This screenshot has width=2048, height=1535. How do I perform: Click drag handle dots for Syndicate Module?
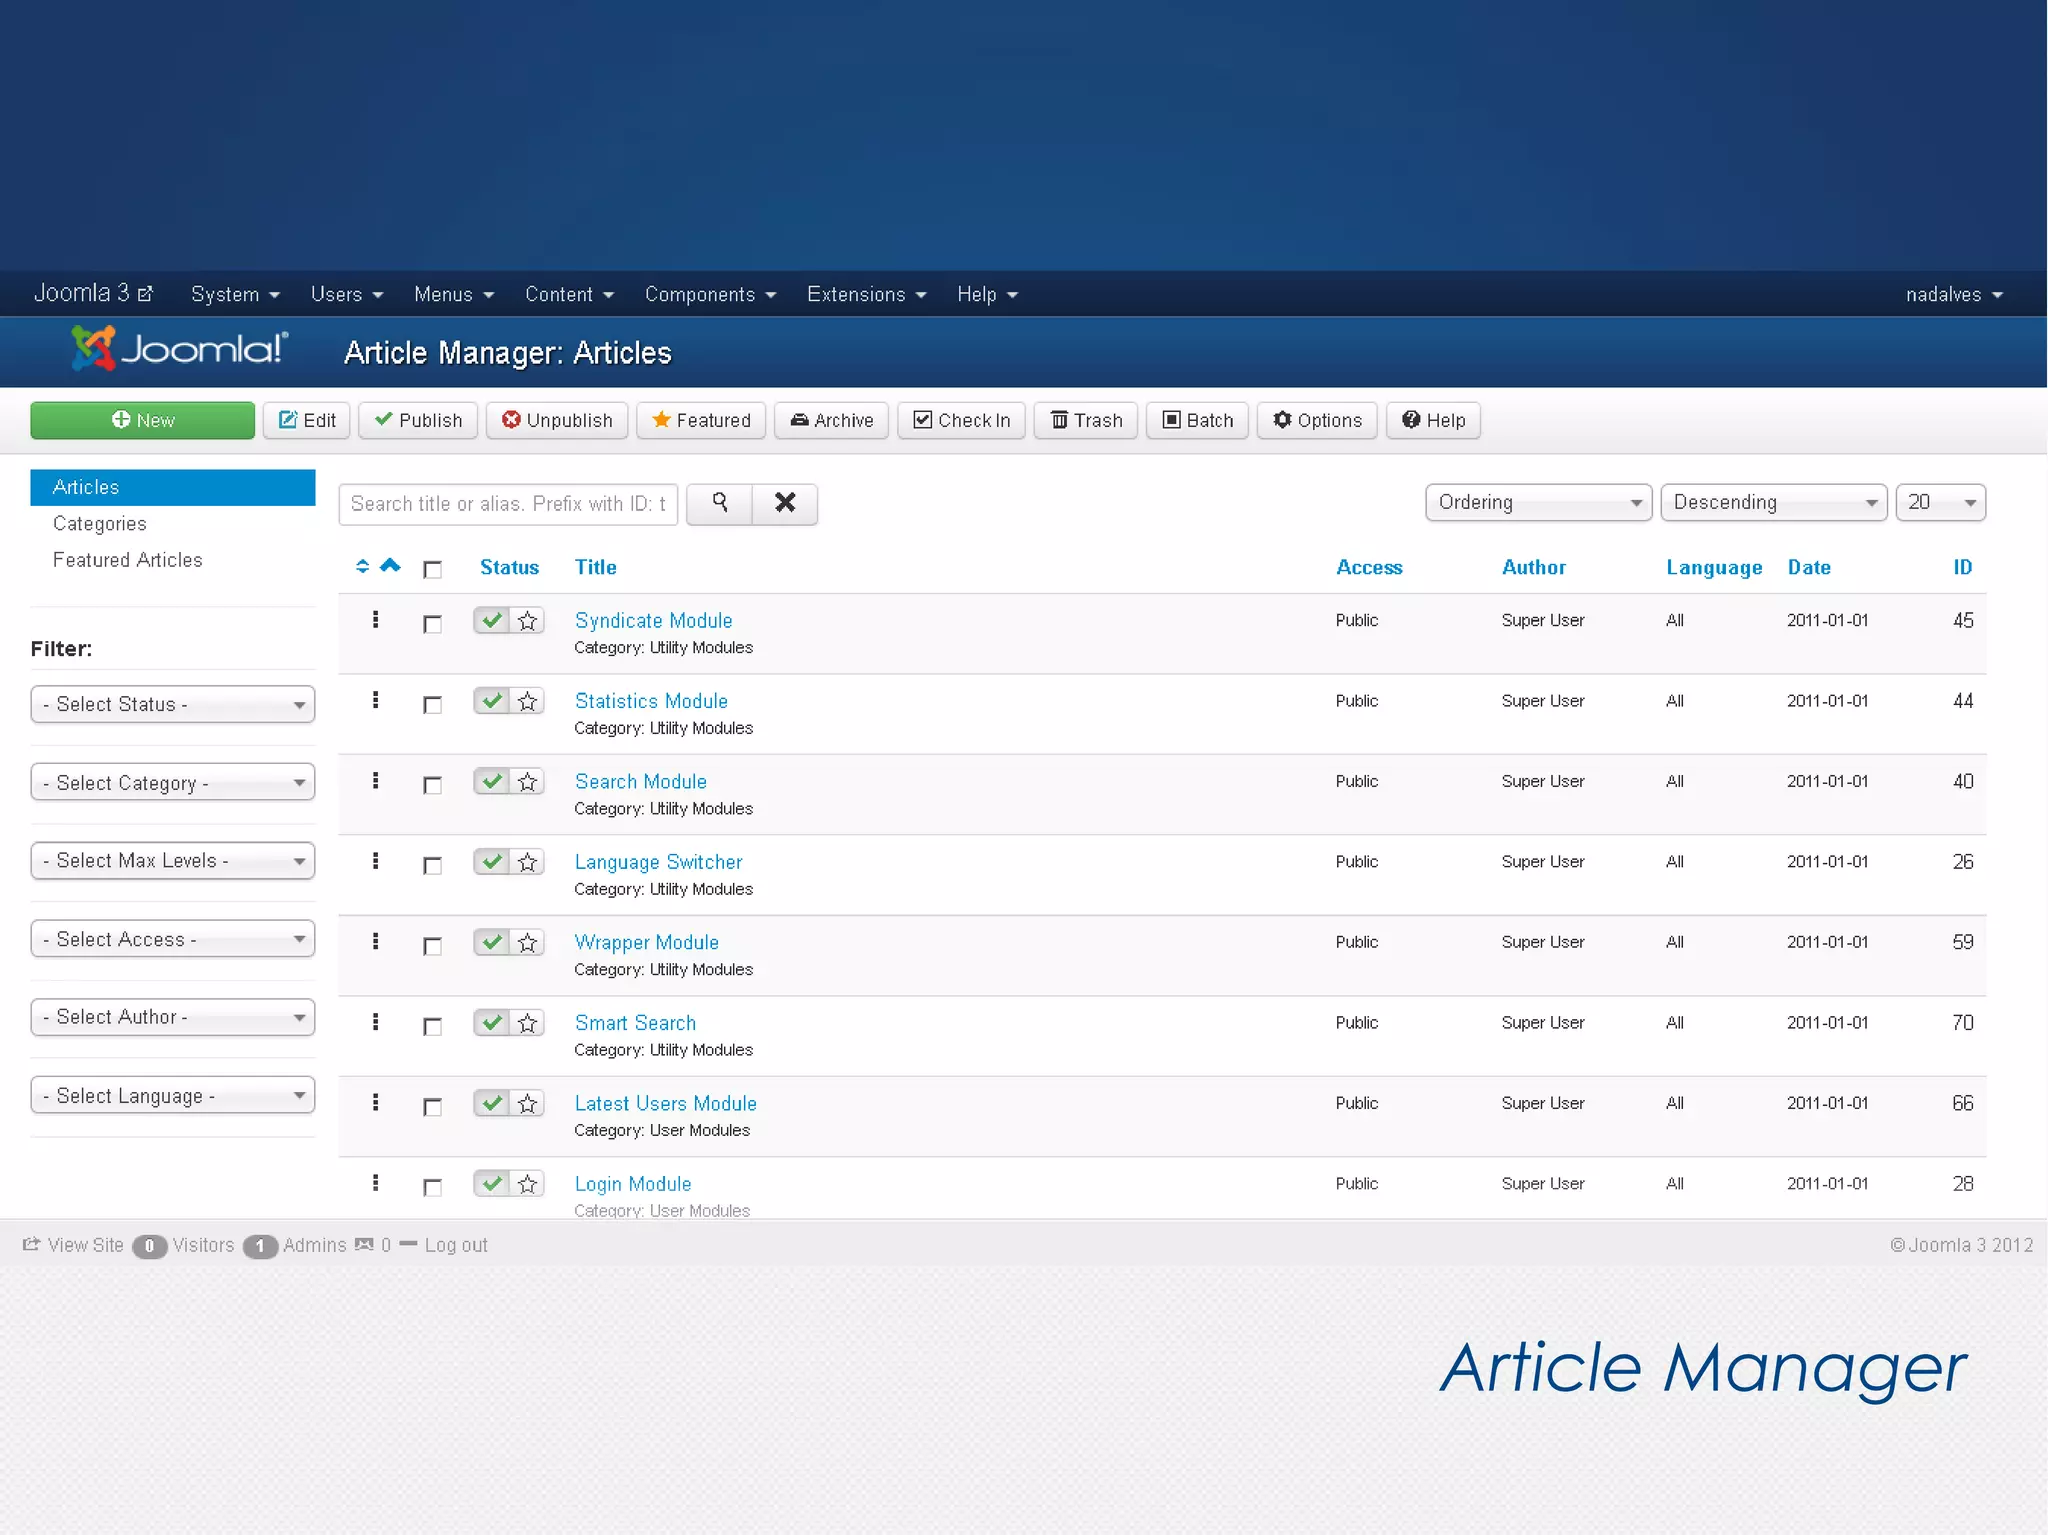click(376, 620)
